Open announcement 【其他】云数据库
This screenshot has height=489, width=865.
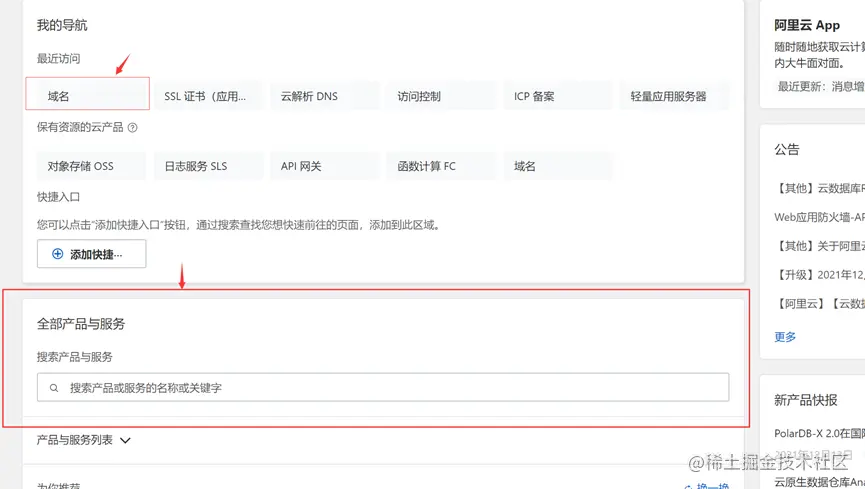[x=820, y=189]
